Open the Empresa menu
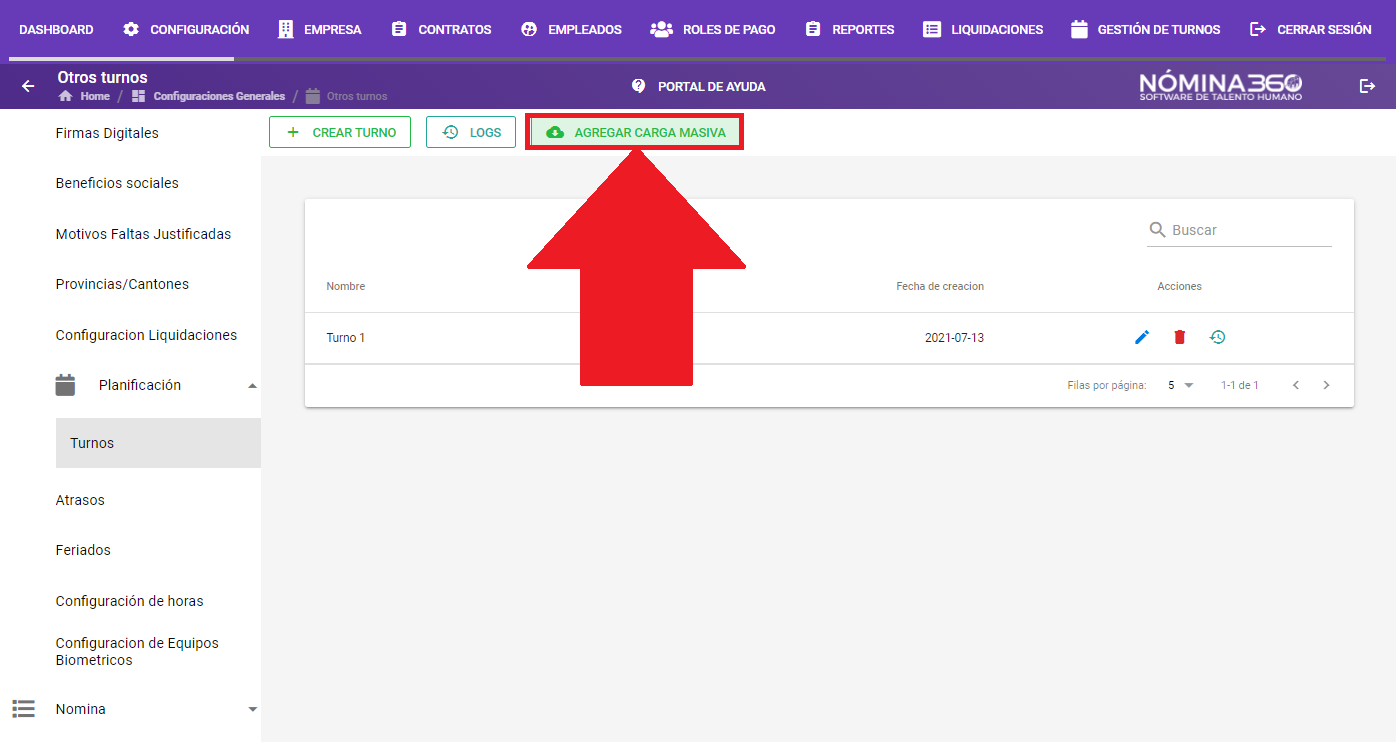The height and width of the screenshot is (742, 1396). [320, 29]
